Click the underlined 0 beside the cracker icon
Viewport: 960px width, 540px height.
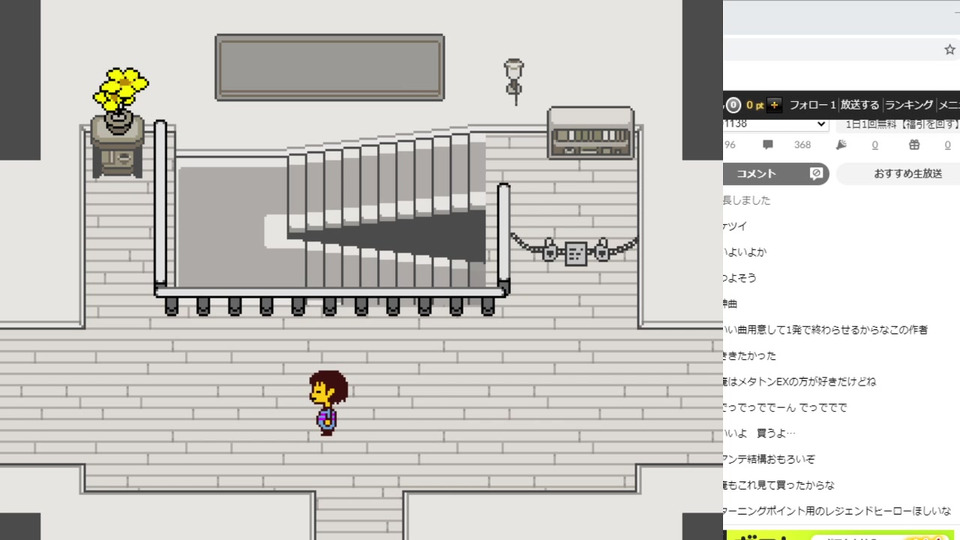(875, 145)
